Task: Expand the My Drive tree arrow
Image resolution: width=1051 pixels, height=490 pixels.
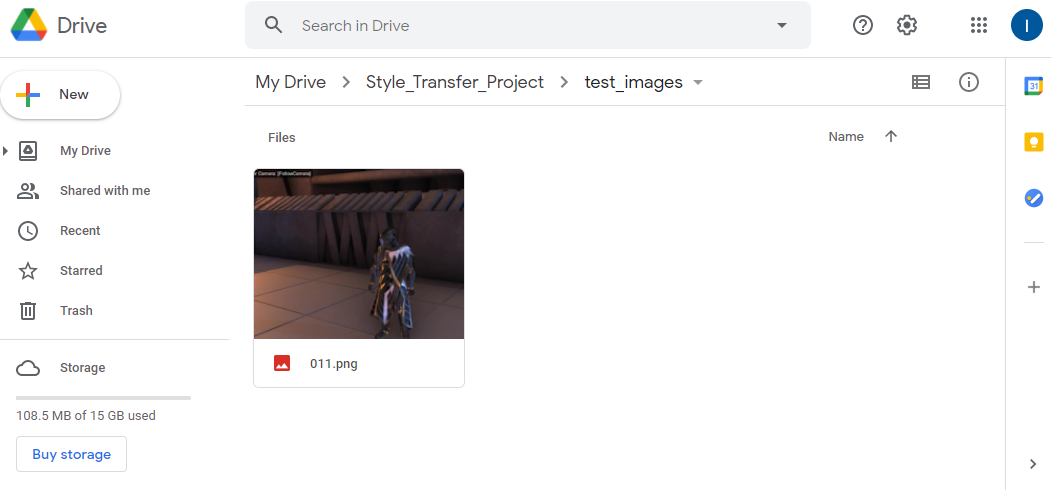Action: (5, 151)
